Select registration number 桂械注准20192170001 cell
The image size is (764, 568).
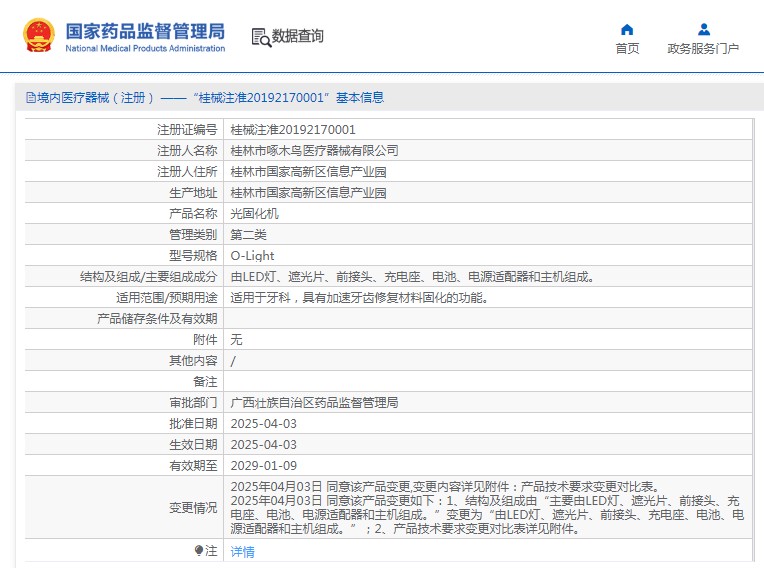click(293, 130)
